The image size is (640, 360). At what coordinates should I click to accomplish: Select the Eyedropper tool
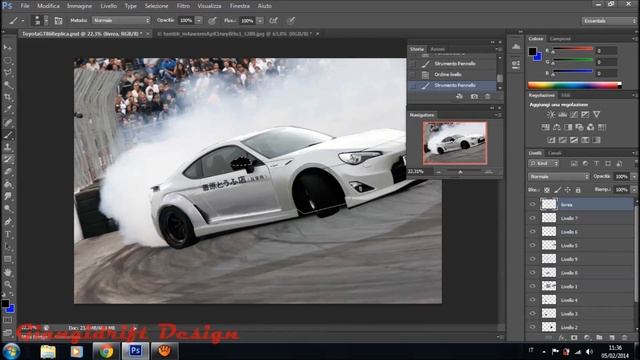[x=8, y=109]
